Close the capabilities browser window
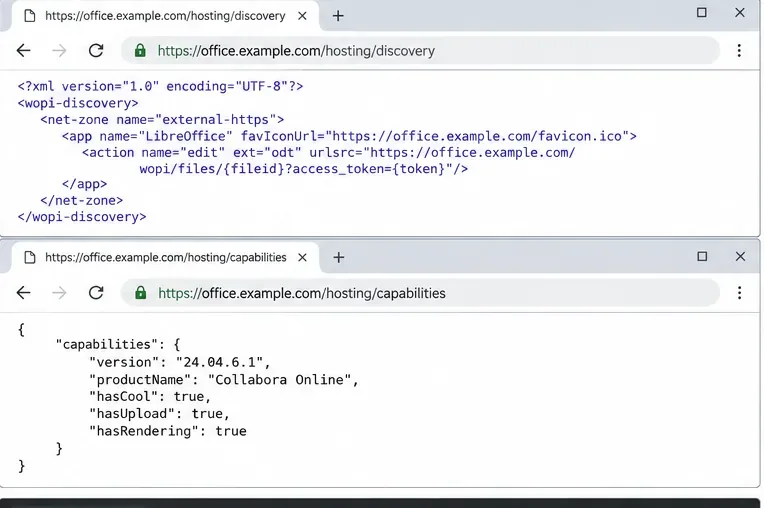Viewport: 764px width, 508px height. 740,256
